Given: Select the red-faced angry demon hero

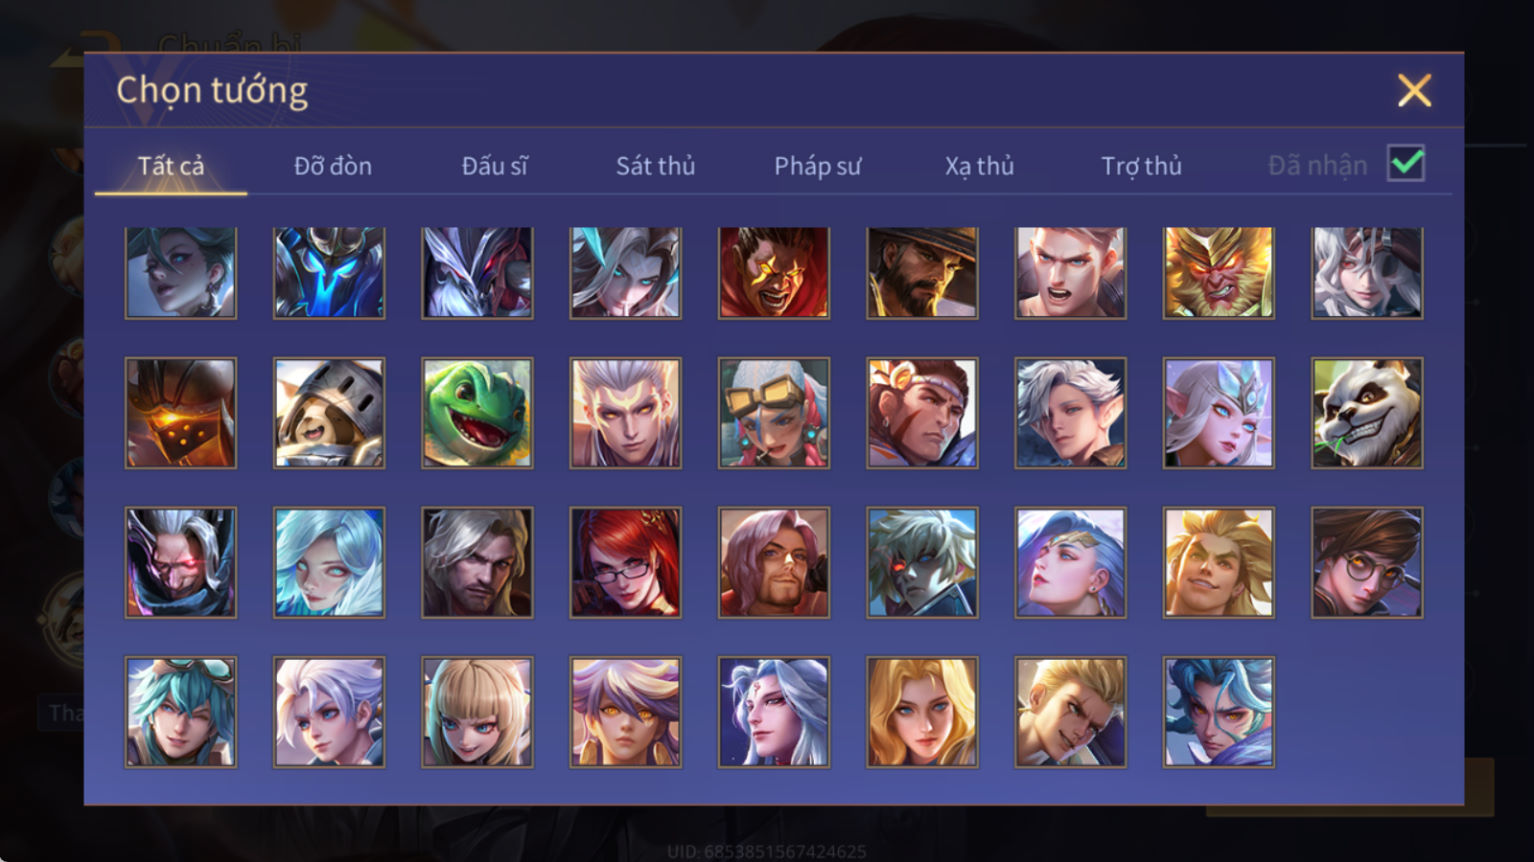Looking at the screenshot, I should tap(774, 272).
